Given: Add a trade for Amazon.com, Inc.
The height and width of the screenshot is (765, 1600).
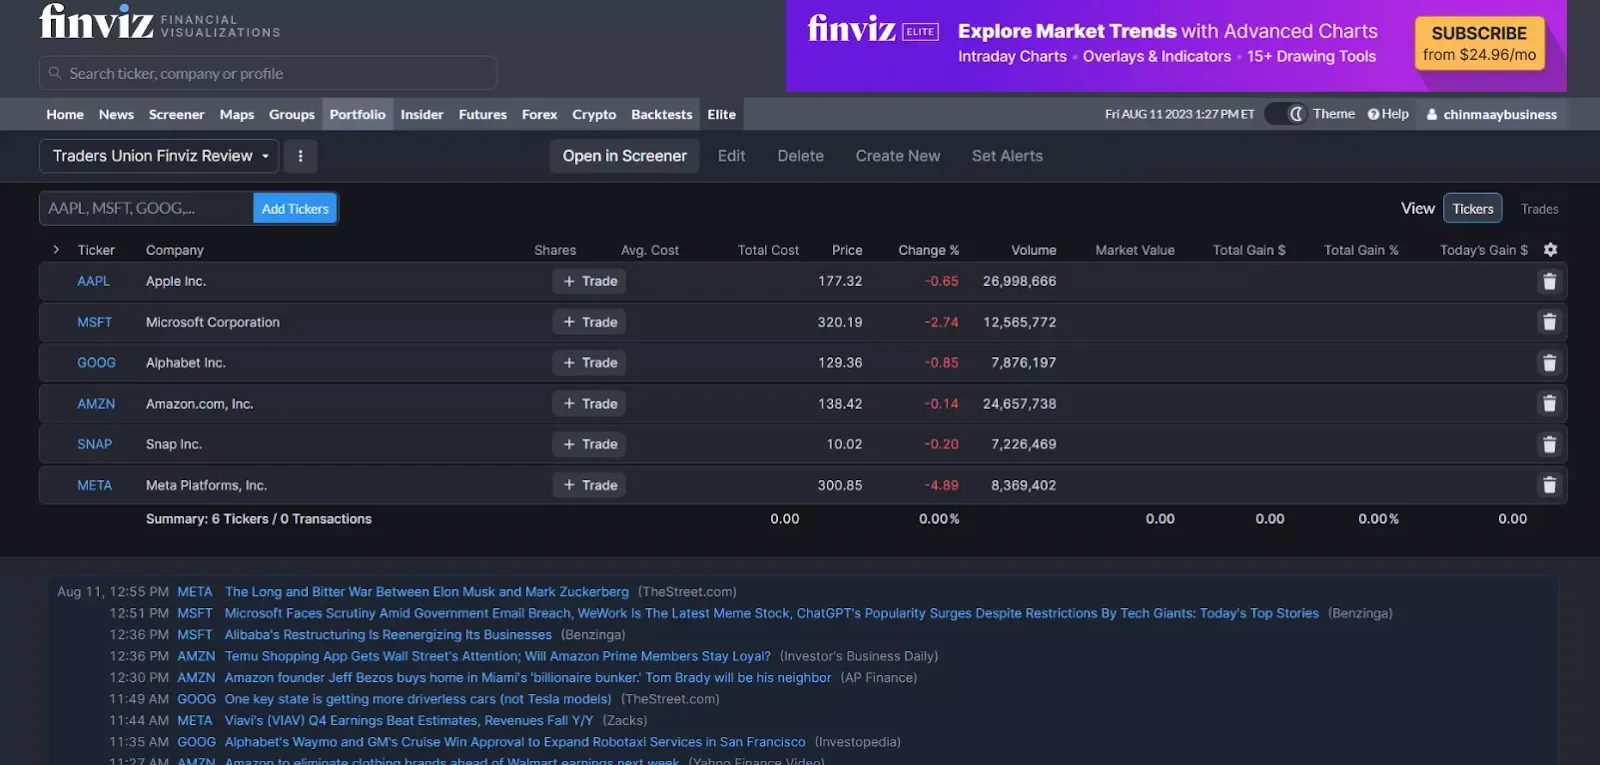Looking at the screenshot, I should (589, 404).
